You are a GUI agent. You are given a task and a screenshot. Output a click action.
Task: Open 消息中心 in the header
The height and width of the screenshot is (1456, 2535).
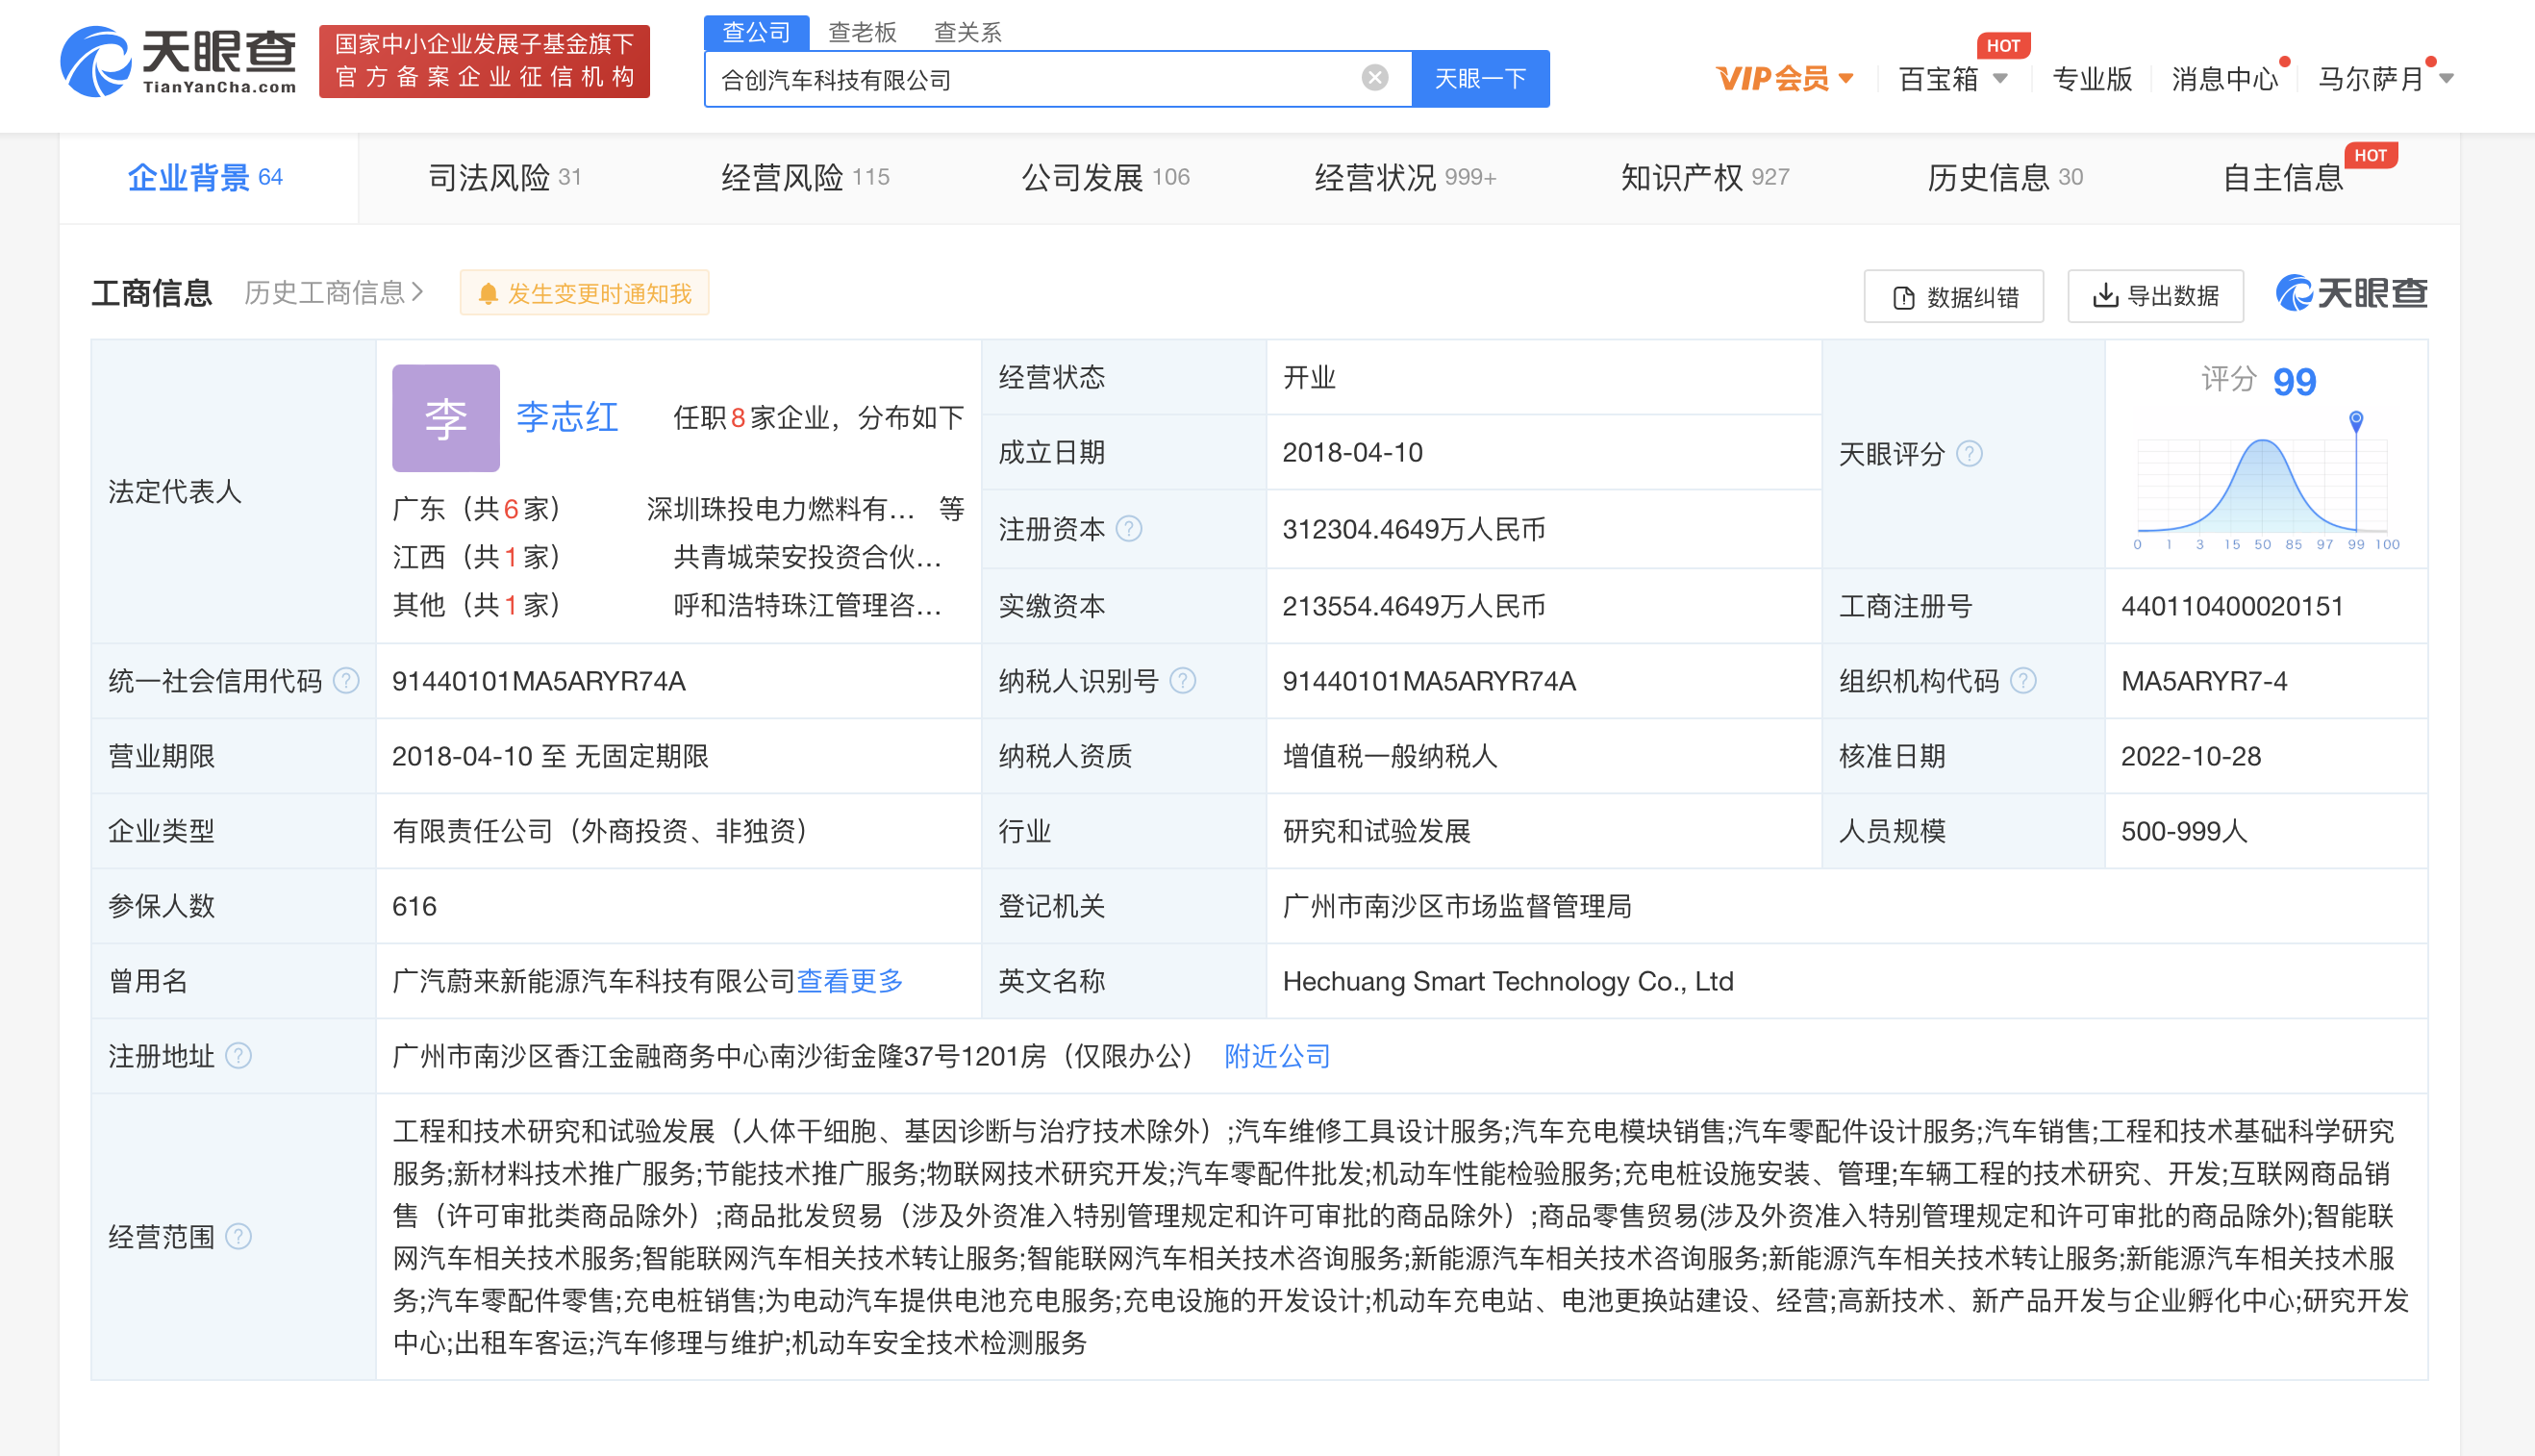[2224, 78]
